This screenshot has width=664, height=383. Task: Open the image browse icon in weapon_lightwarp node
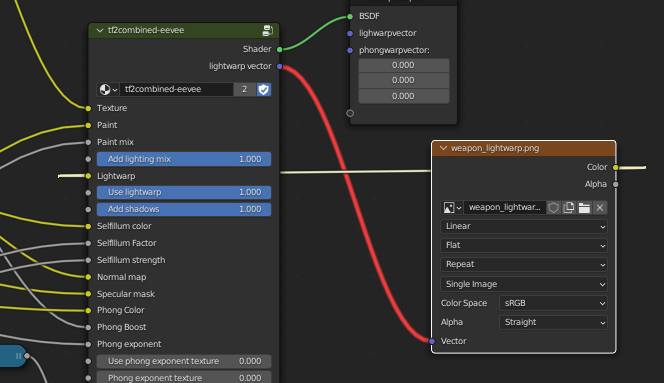pyautogui.click(x=452, y=208)
